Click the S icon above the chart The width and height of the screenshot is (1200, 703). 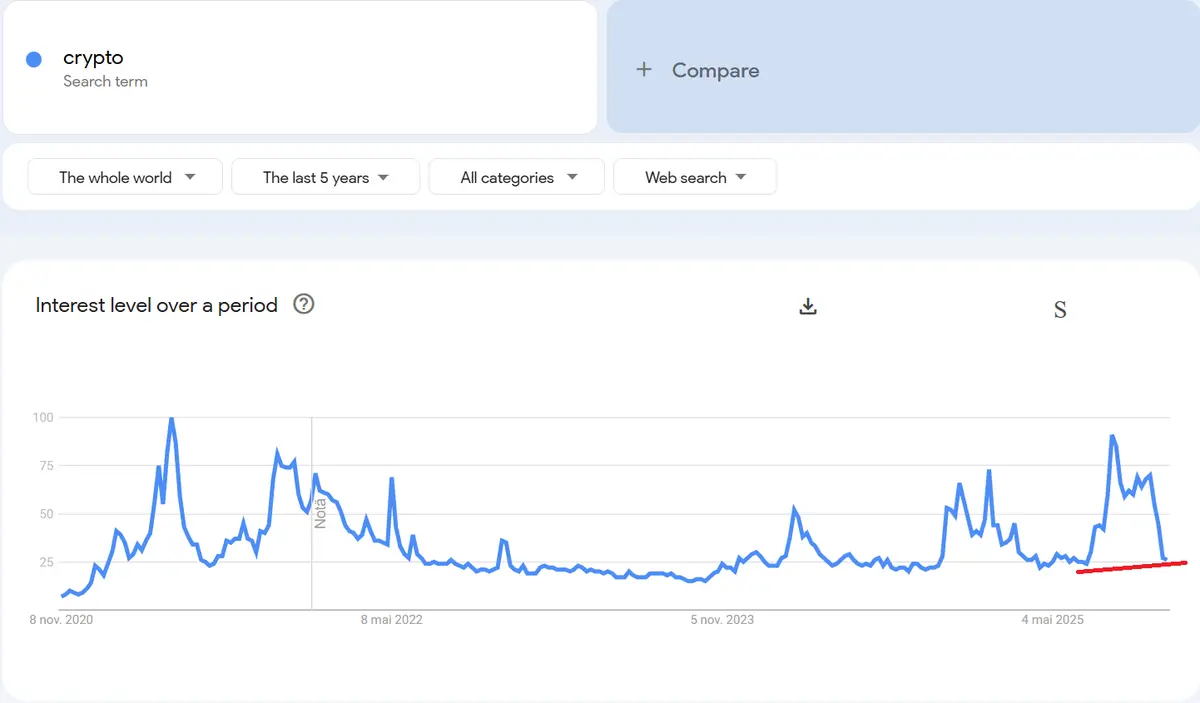[1060, 310]
